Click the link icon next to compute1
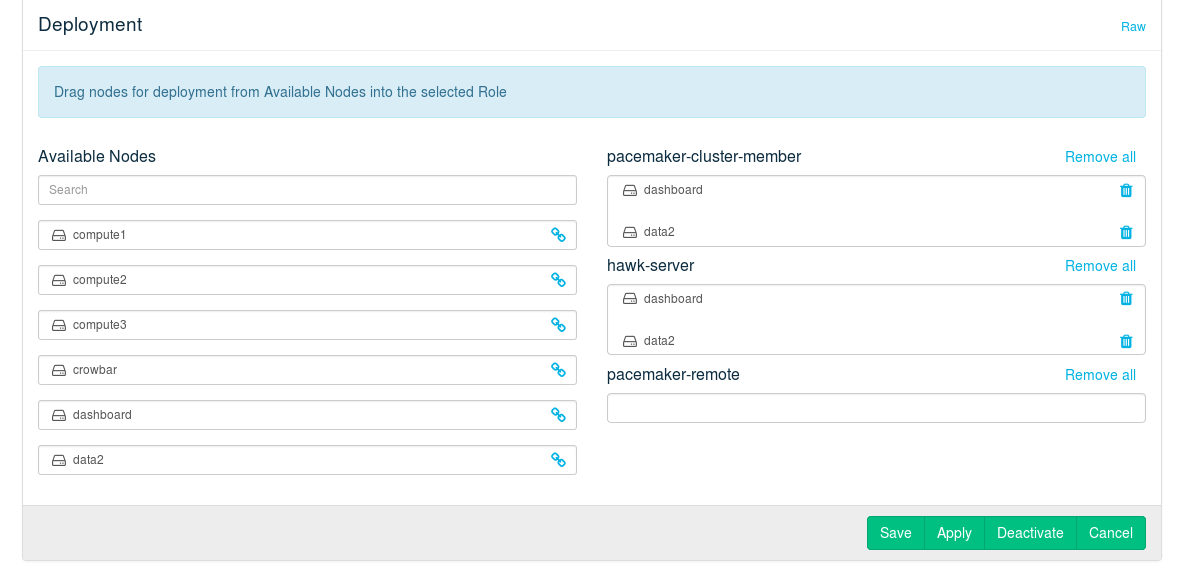Screen dimensions: 1183x581 pyautogui.click(x=558, y=235)
